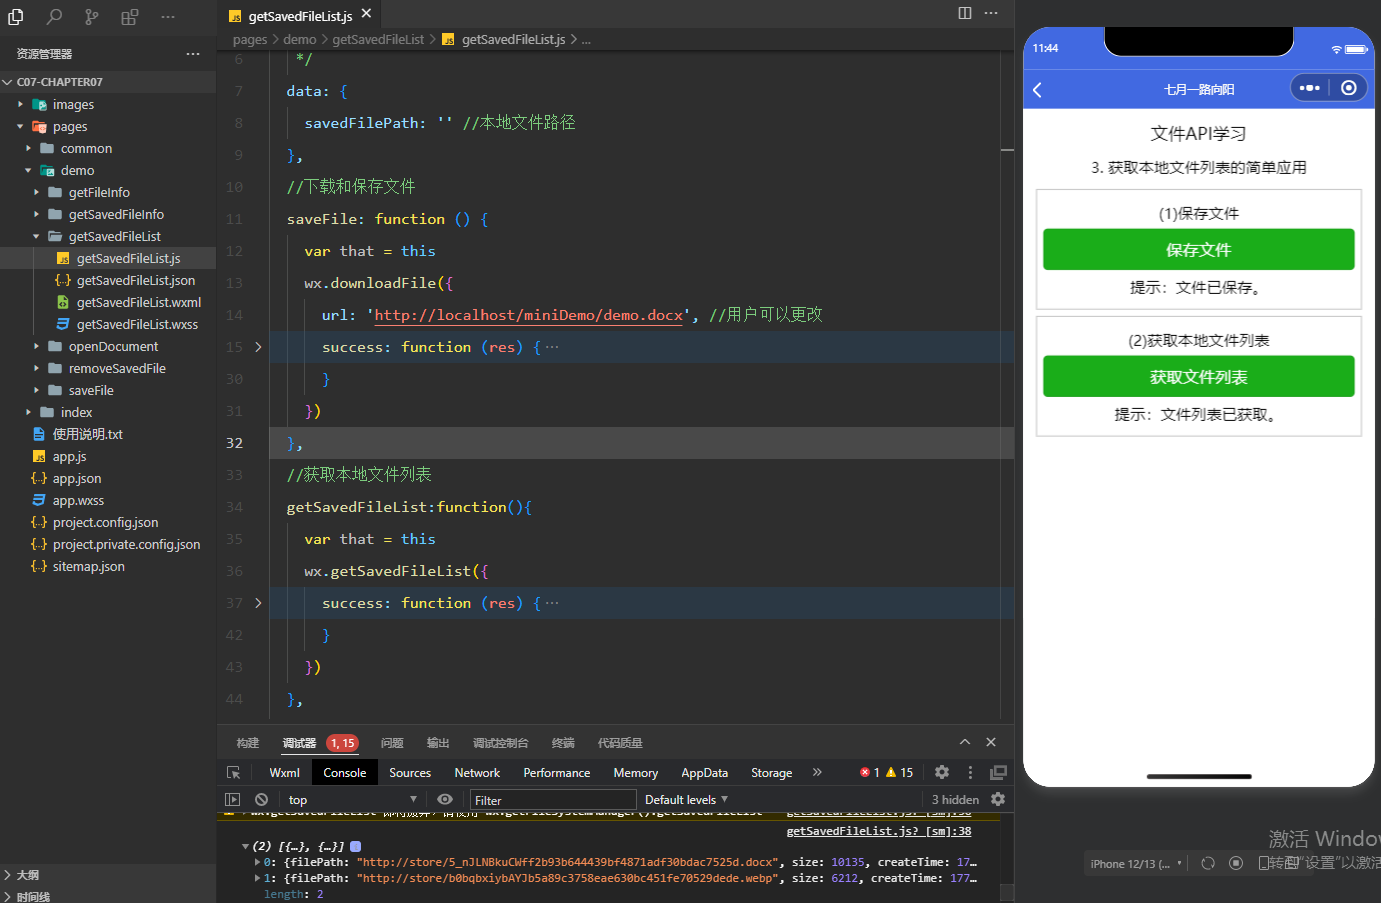Viewport: 1381px width, 903px height.
Task: Open the 问题 problems panel tab
Action: 392,743
